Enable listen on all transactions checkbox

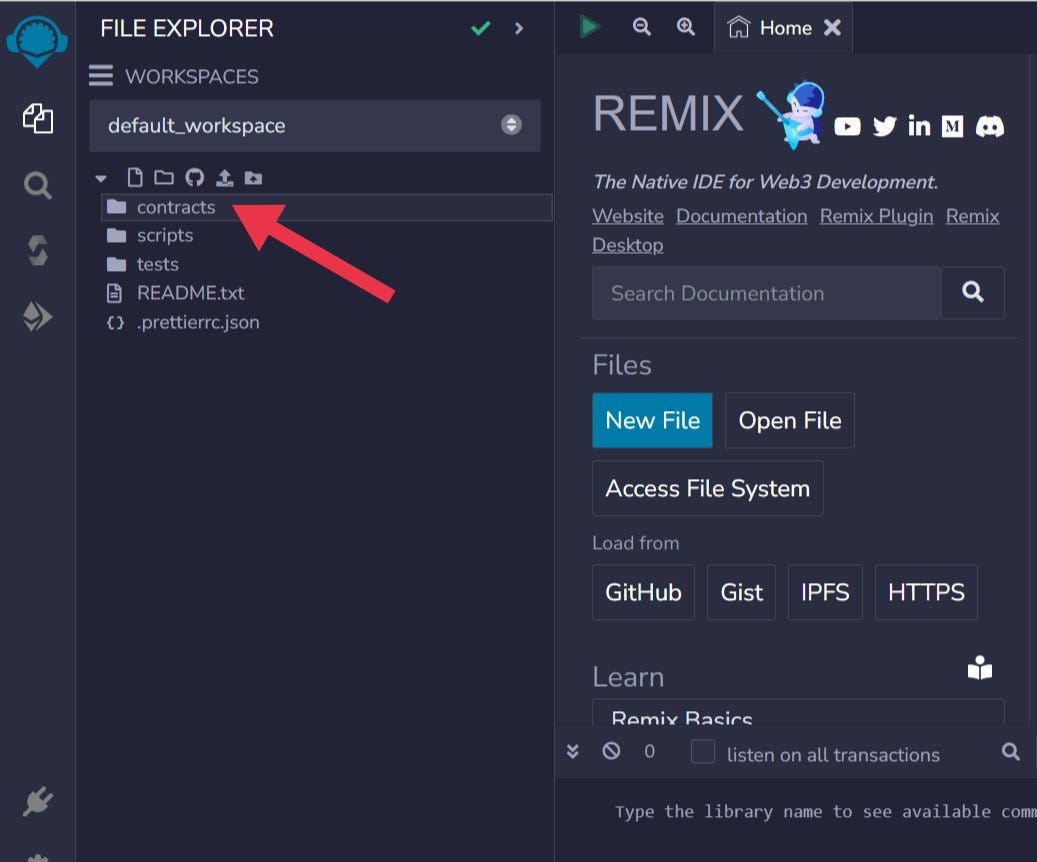pyautogui.click(x=702, y=752)
